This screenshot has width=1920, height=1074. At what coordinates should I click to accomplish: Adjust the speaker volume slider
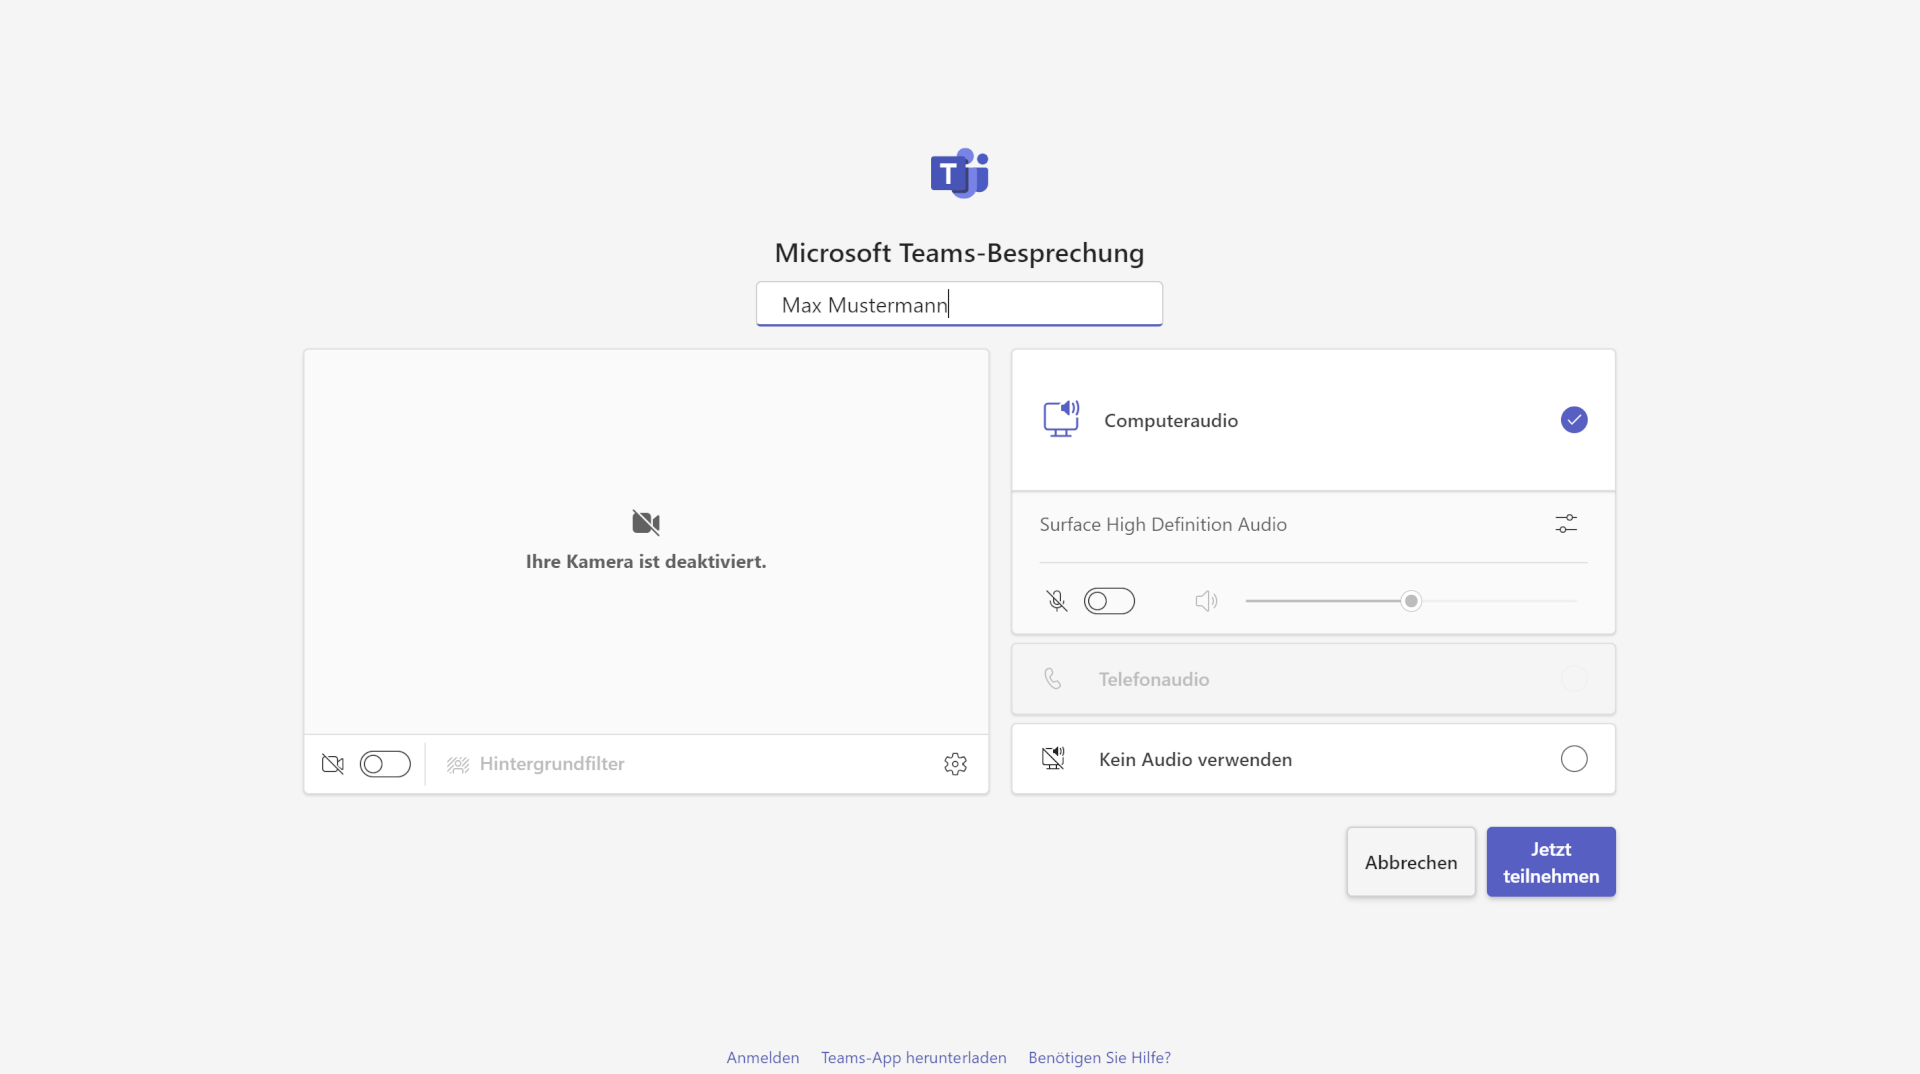[x=1410, y=600]
